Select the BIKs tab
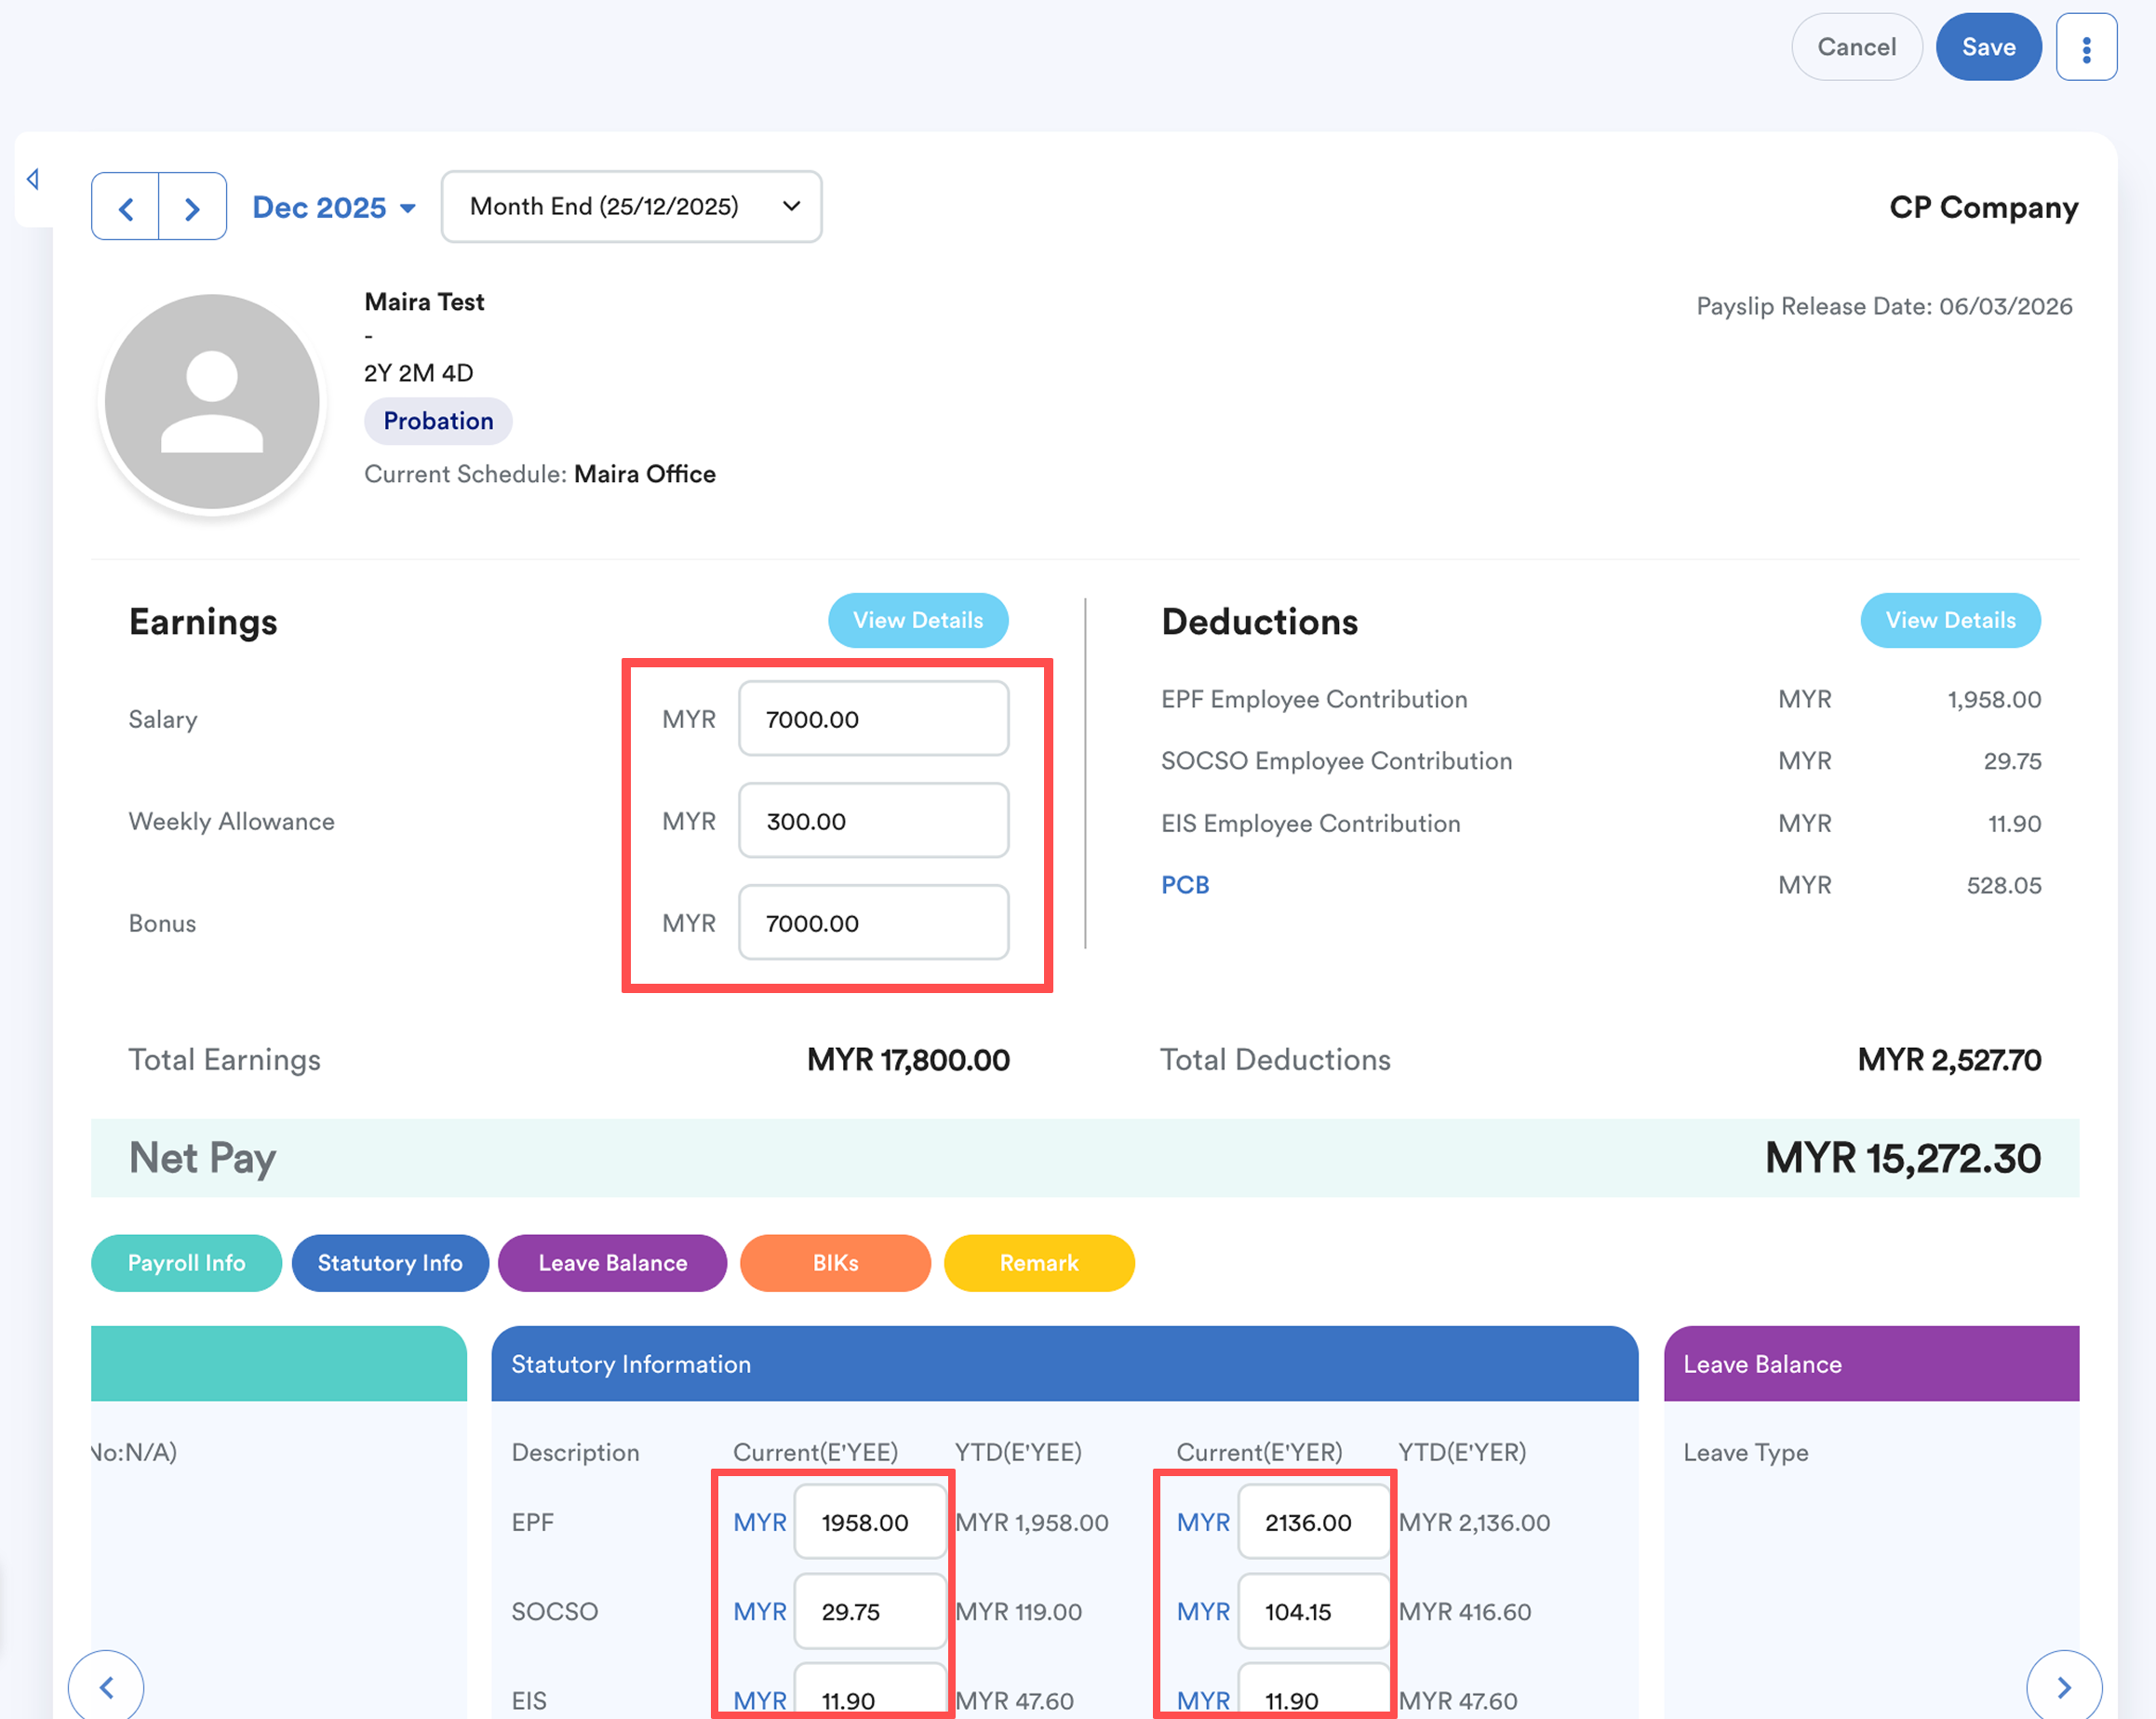The width and height of the screenshot is (2156, 1719). click(835, 1263)
